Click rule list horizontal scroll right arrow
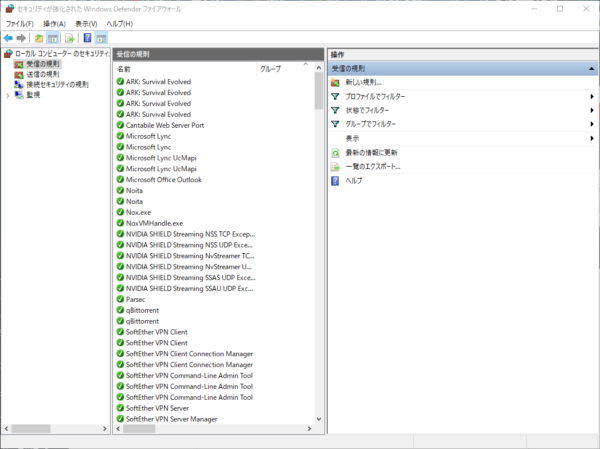This screenshot has width=600, height=449. point(309,429)
